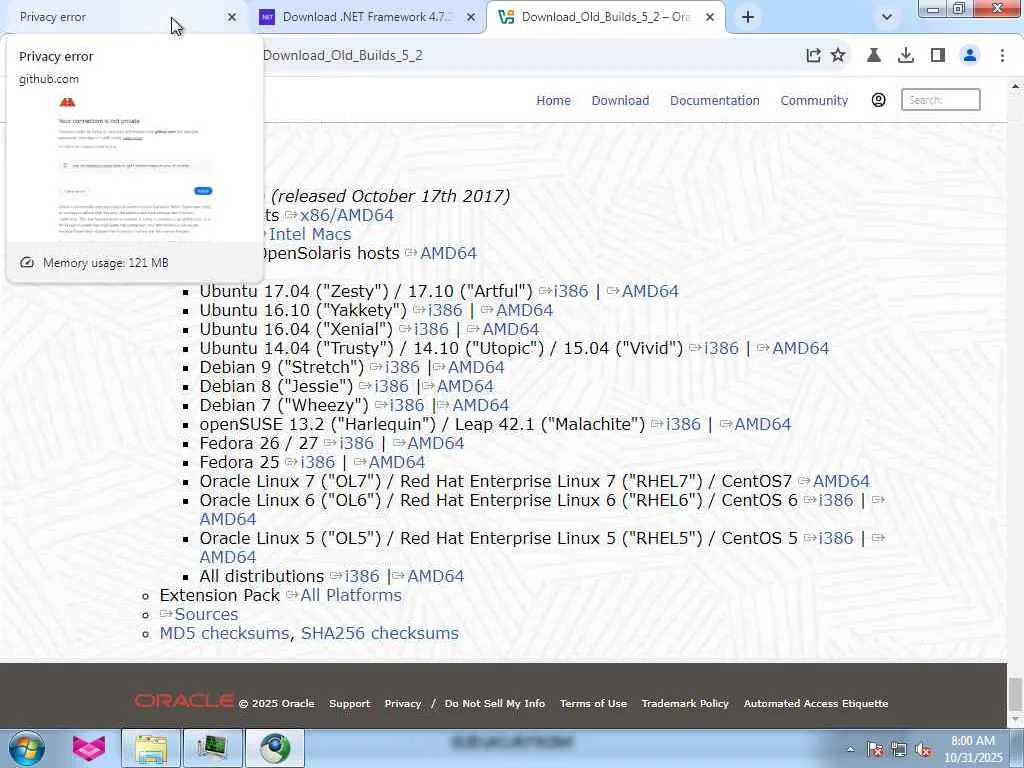This screenshot has height=768, width=1024.
Task: Download openSUSE 13.2 Harlequin AMD64 package
Action: click(x=763, y=424)
